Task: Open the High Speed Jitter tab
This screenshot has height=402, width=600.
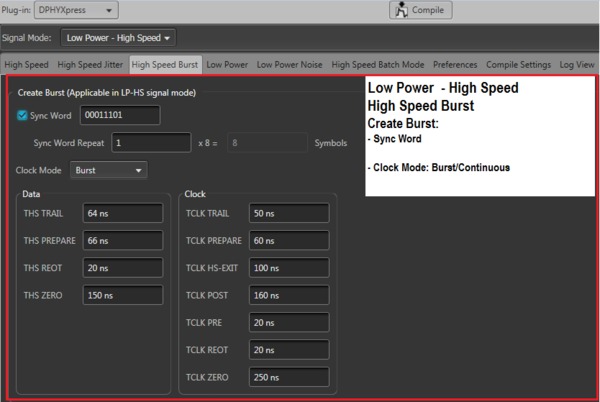Action: pyautogui.click(x=91, y=65)
